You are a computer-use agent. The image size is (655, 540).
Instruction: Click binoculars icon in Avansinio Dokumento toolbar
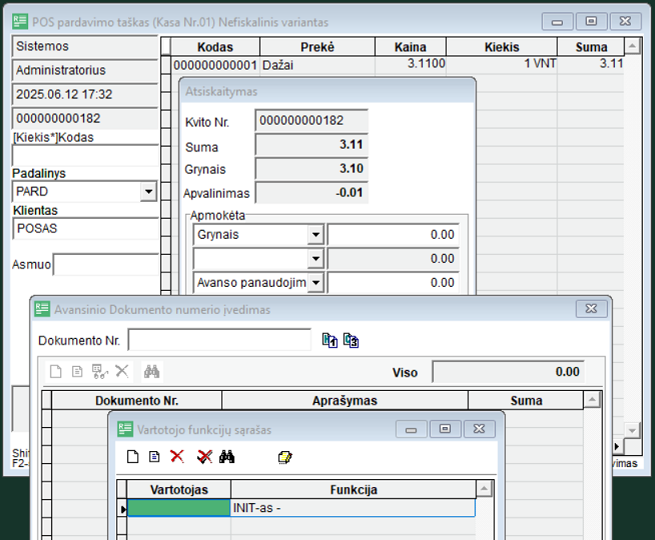pos(152,371)
